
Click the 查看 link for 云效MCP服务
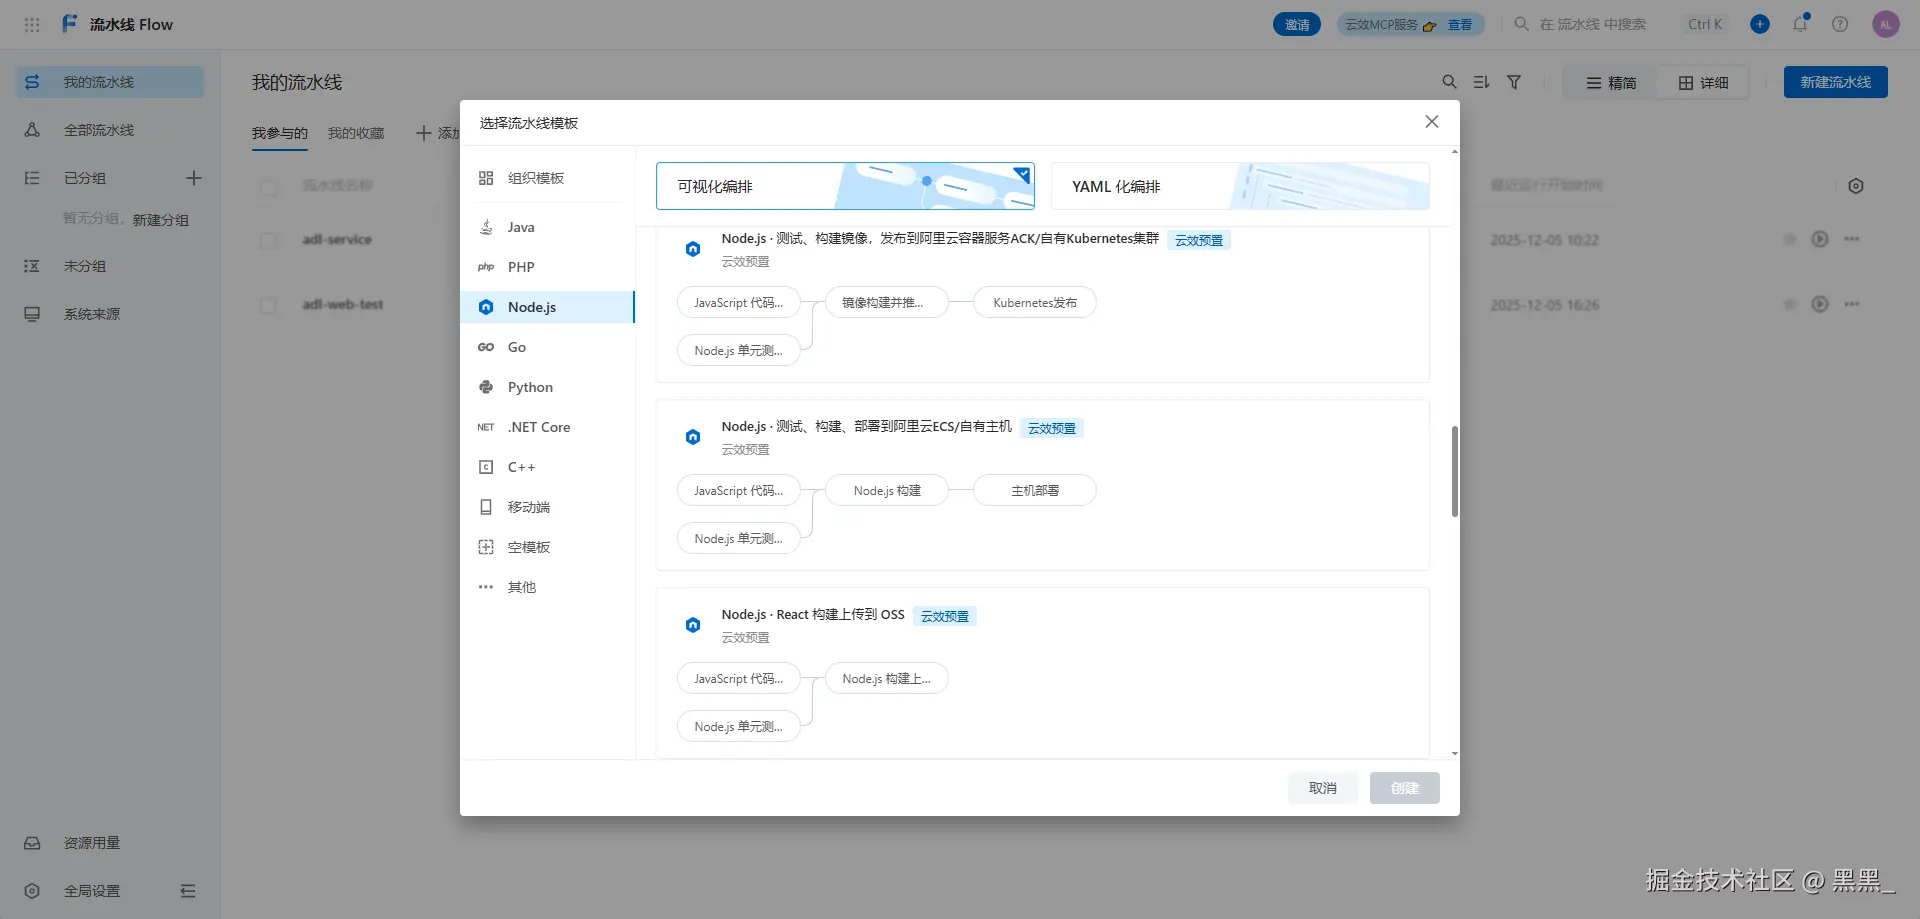click(x=1460, y=25)
